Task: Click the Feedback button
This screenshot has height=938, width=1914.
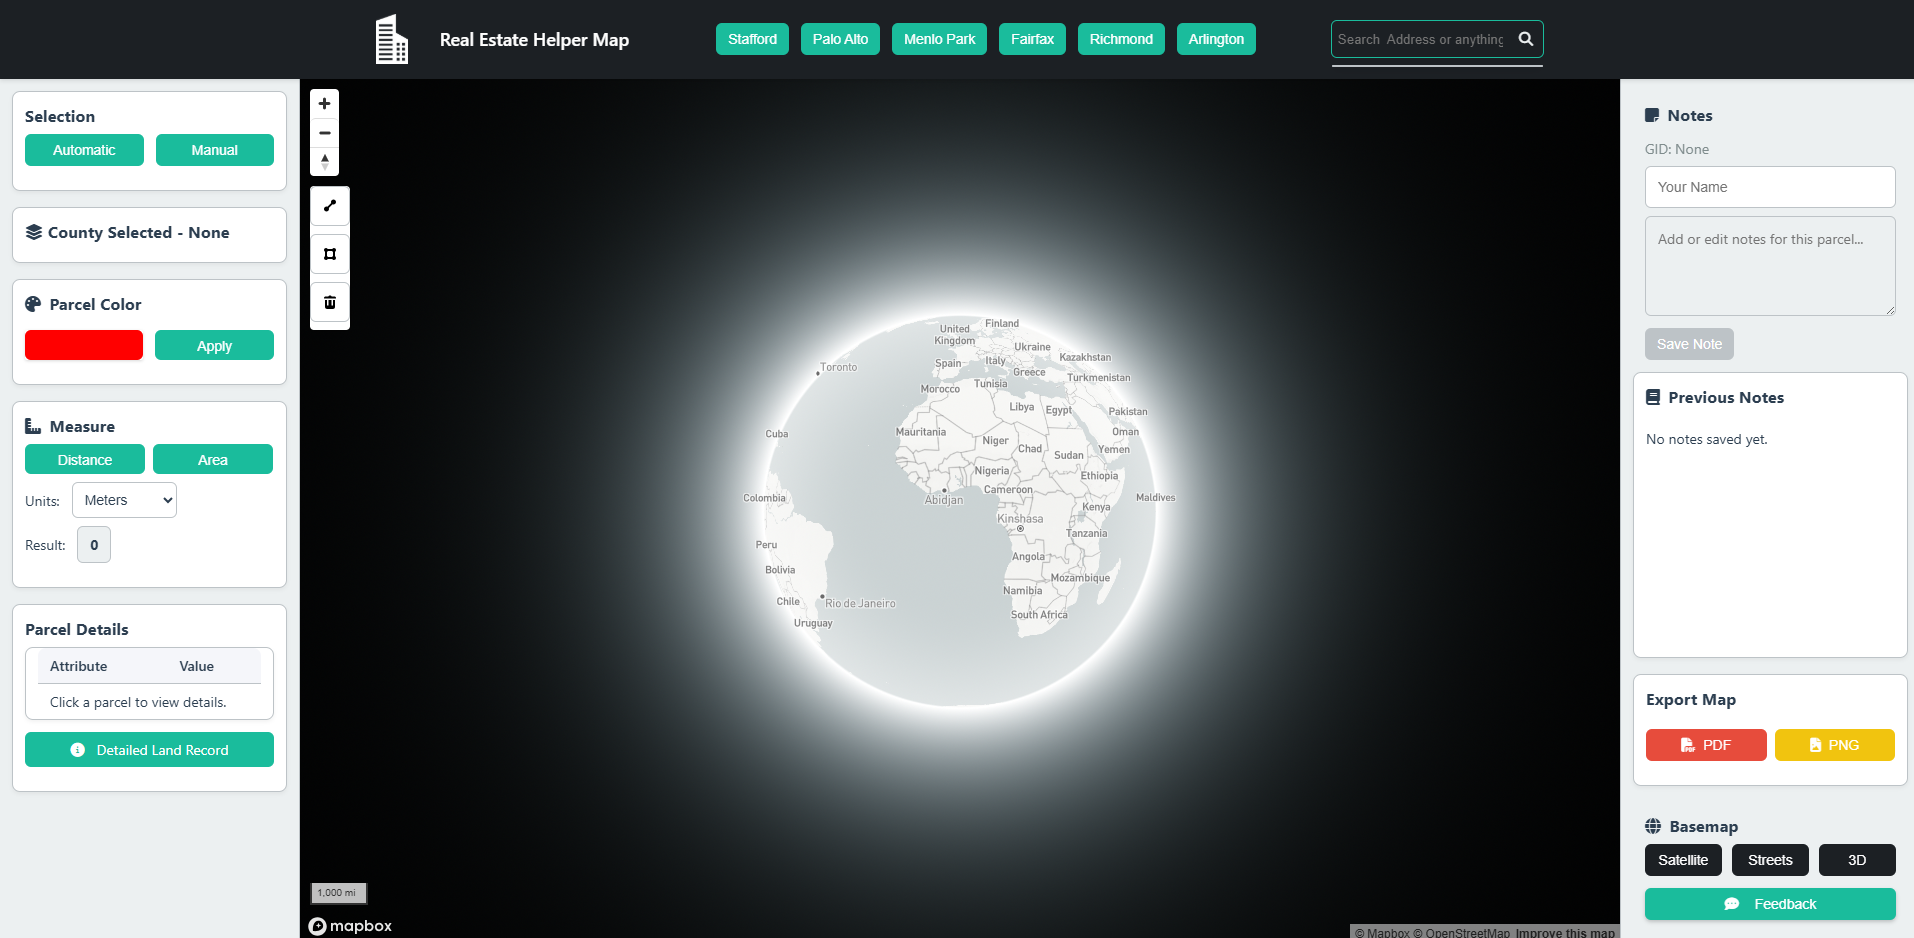Action: pyautogui.click(x=1768, y=903)
